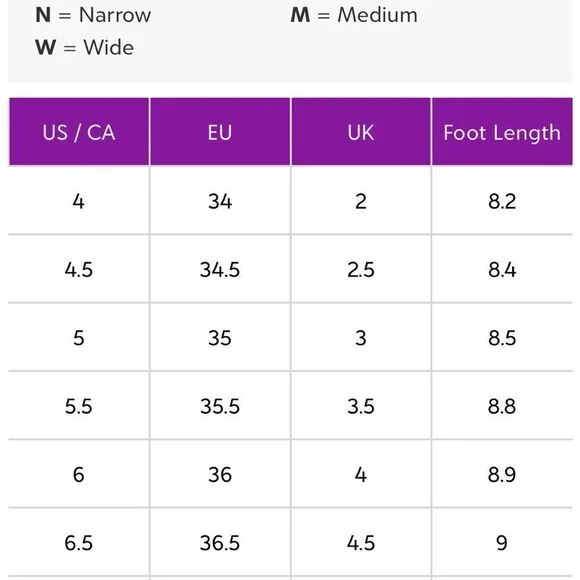This screenshot has height=580, width=580.
Task: Click EU size 35 cell
Action: pos(220,337)
